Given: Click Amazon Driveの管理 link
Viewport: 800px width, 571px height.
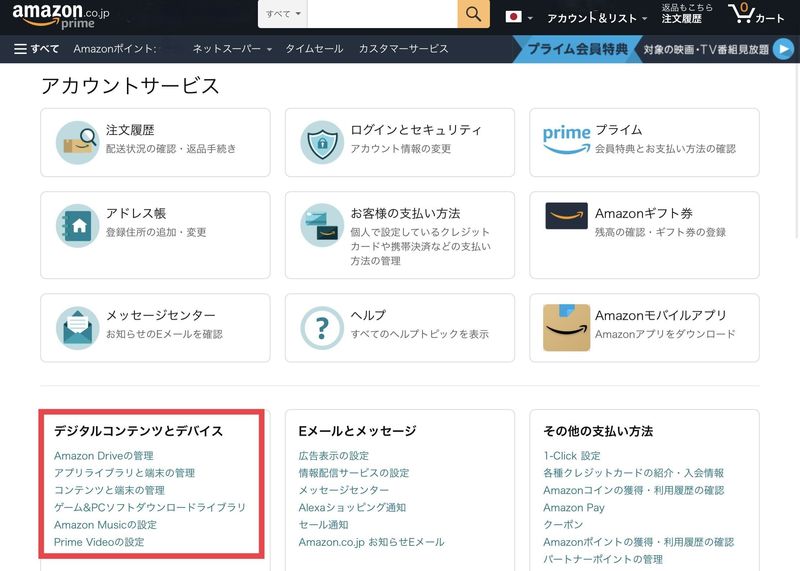Looking at the screenshot, I should tap(104, 456).
